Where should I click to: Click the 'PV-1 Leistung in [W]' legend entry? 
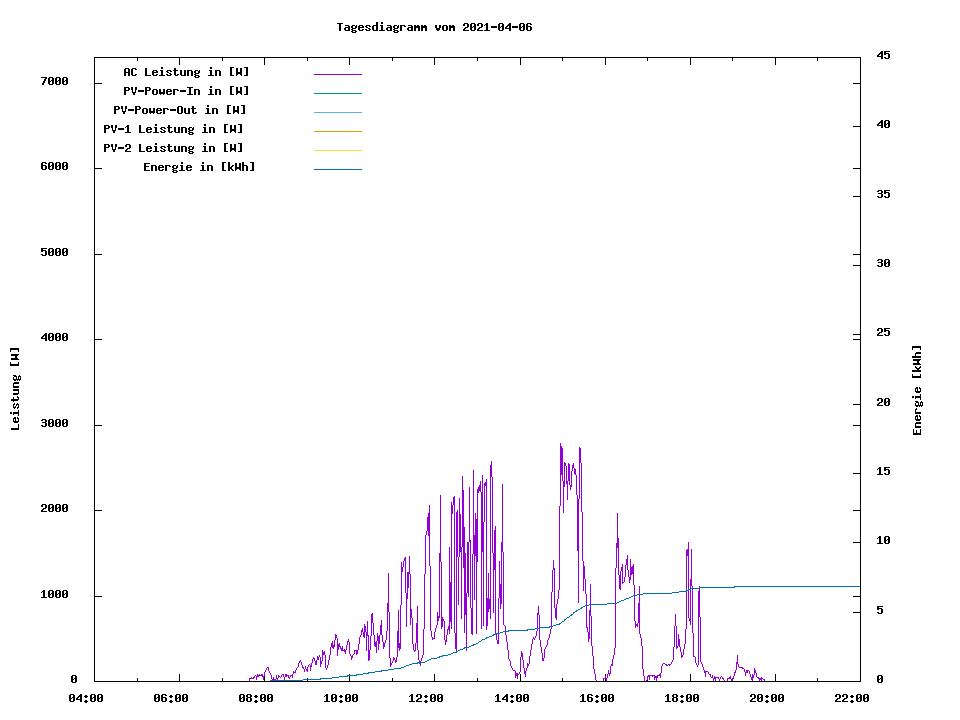coord(173,129)
